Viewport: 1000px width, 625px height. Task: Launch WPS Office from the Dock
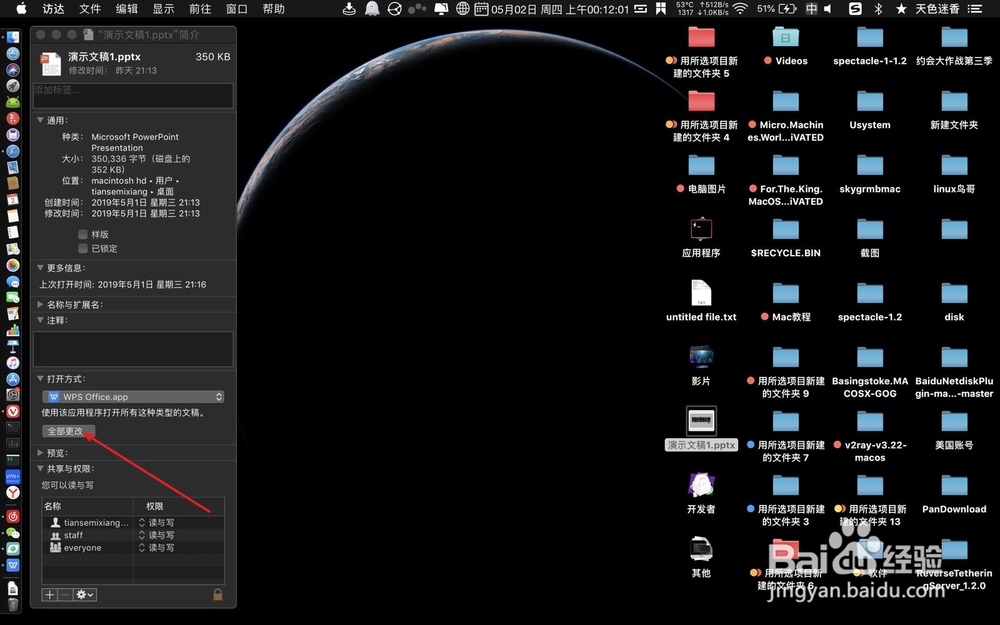[13, 565]
